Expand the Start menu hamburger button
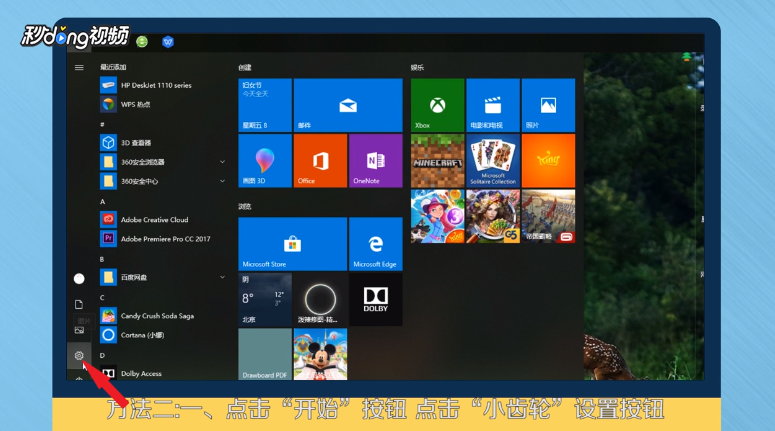Screen dimensions: 775x431 pos(79,67)
